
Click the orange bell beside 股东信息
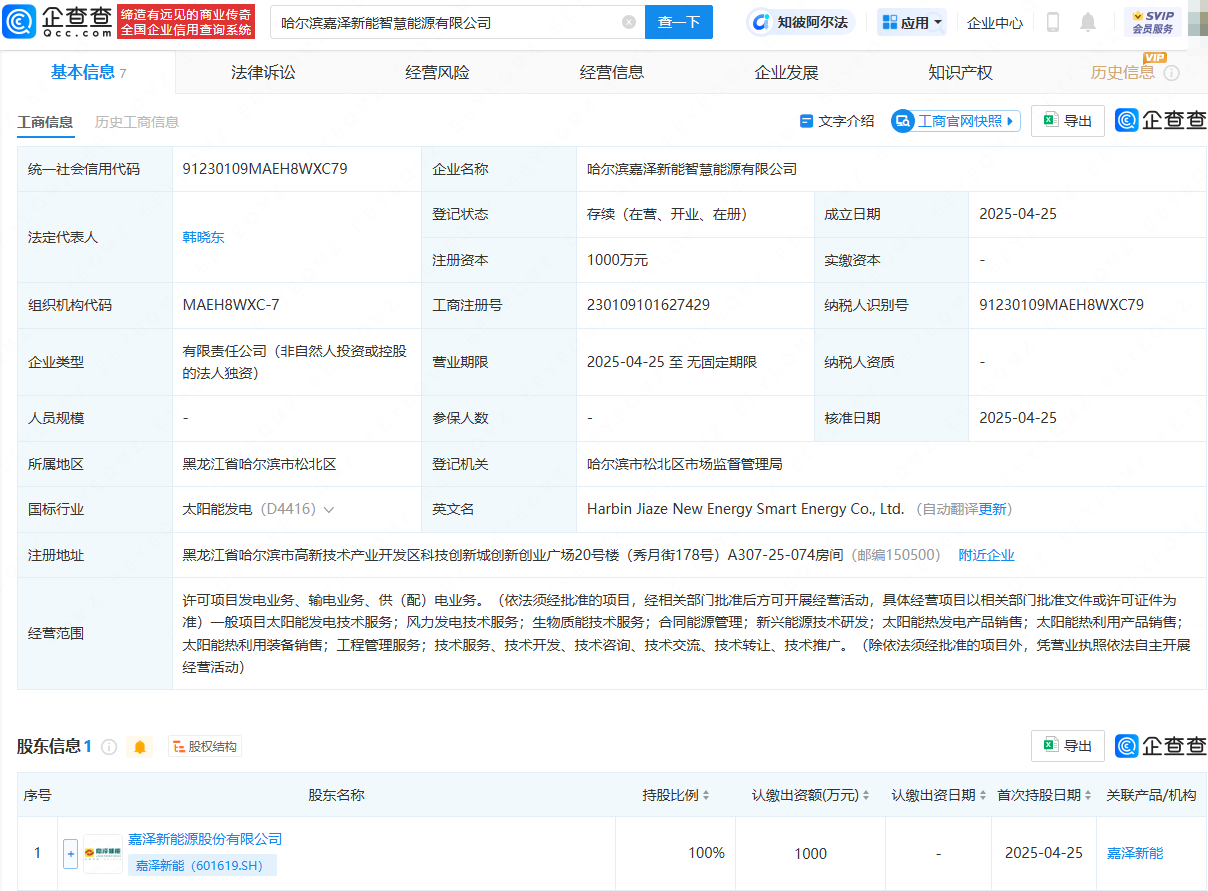[140, 747]
